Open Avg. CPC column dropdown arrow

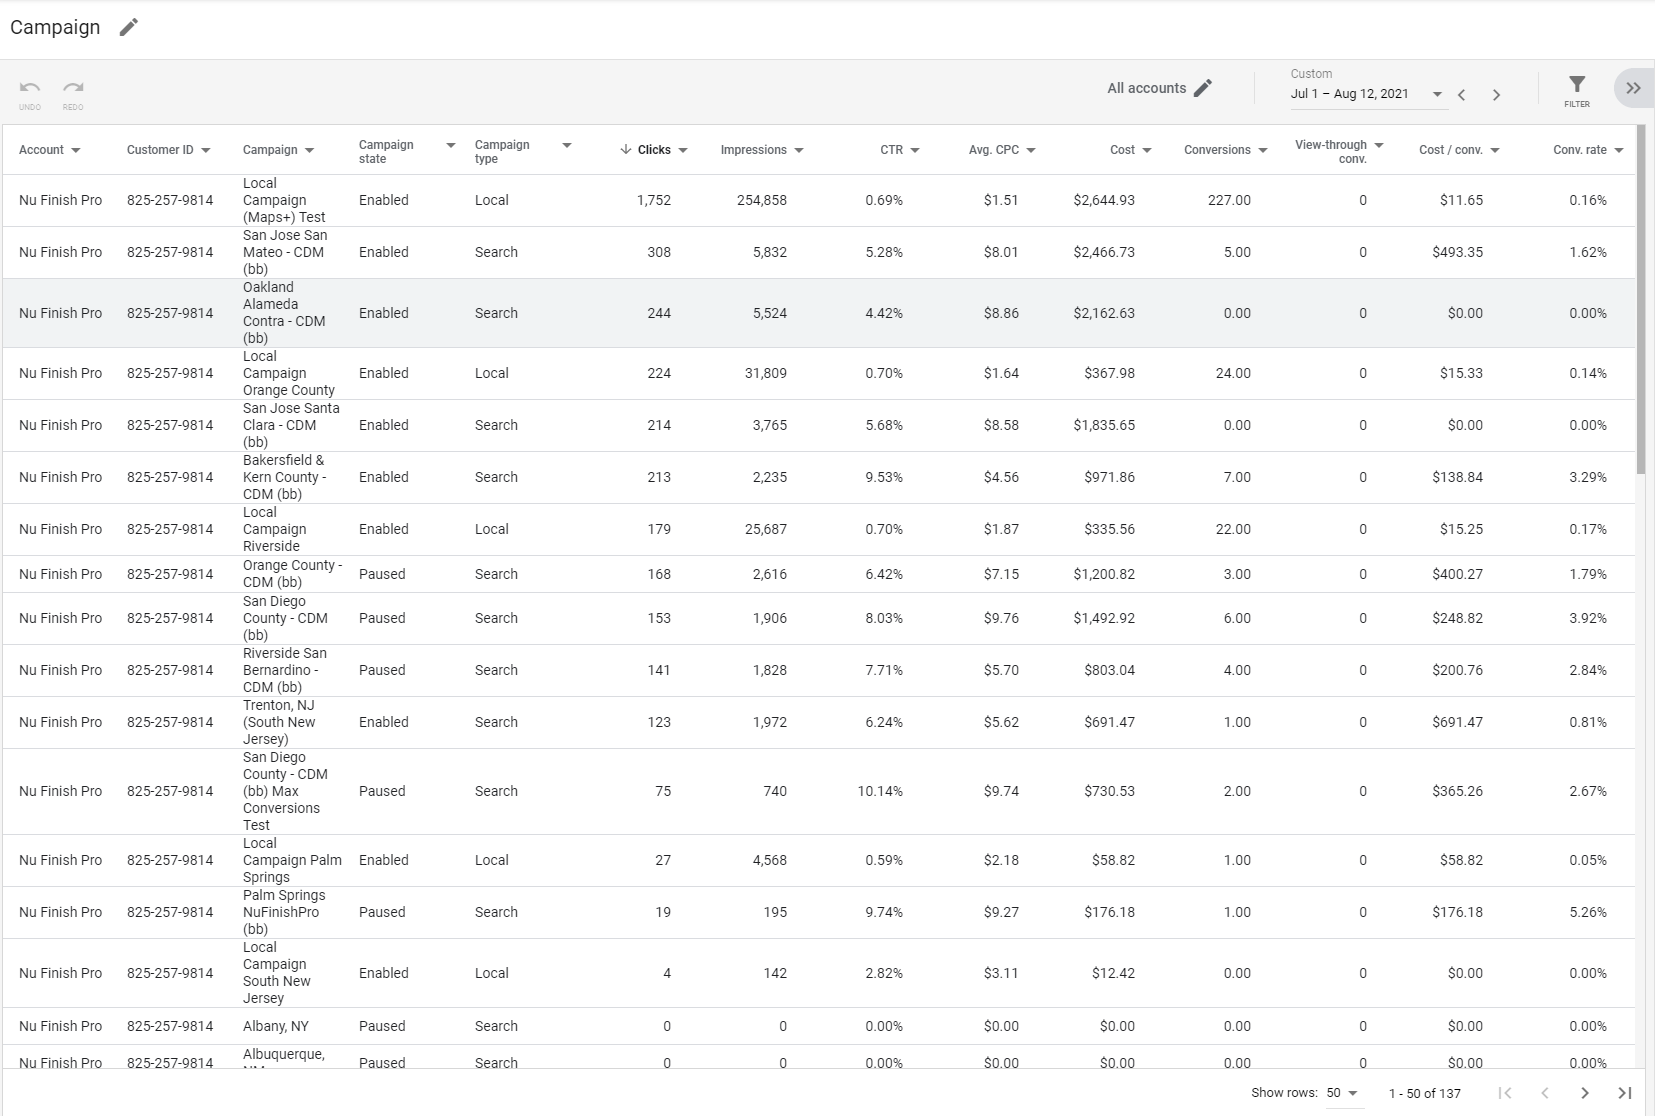tap(1031, 150)
